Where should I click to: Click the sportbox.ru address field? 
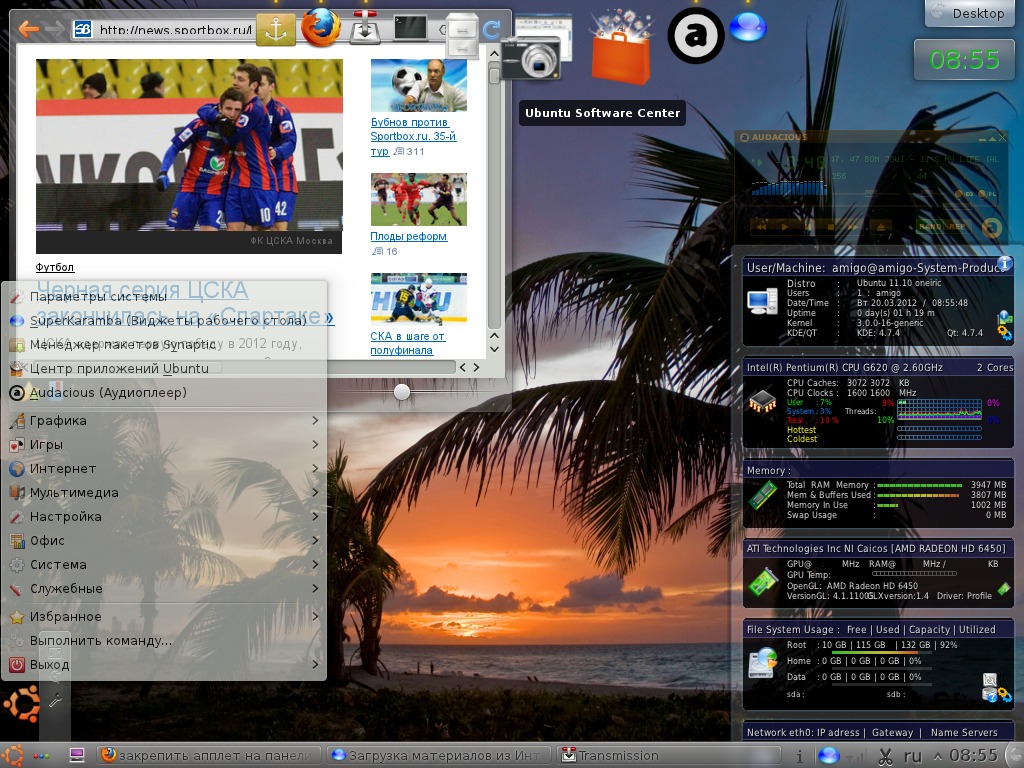(175, 29)
